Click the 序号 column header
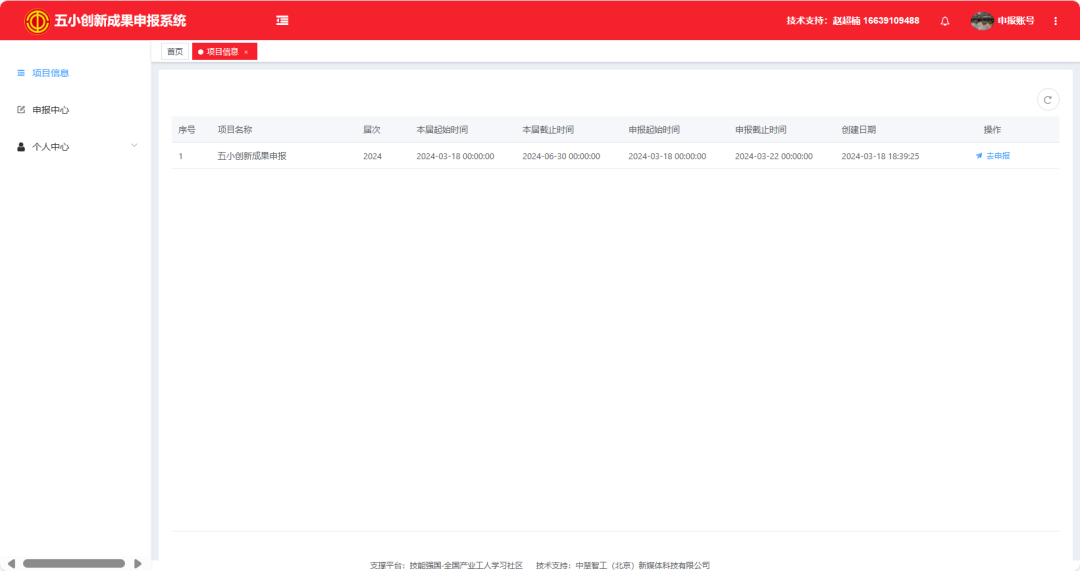Image resolution: width=1080 pixels, height=571 pixels. coord(187,129)
